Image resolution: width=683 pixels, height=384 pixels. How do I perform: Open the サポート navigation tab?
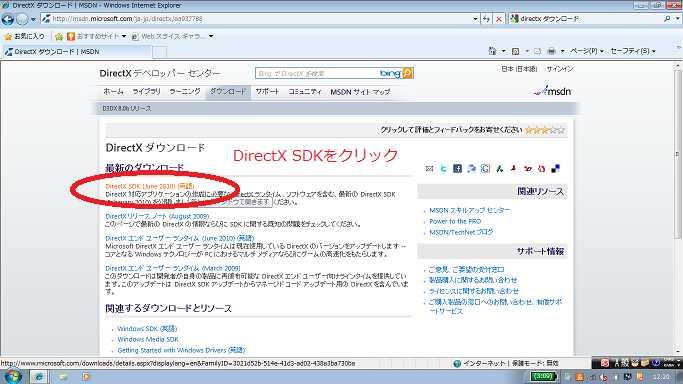[267, 92]
